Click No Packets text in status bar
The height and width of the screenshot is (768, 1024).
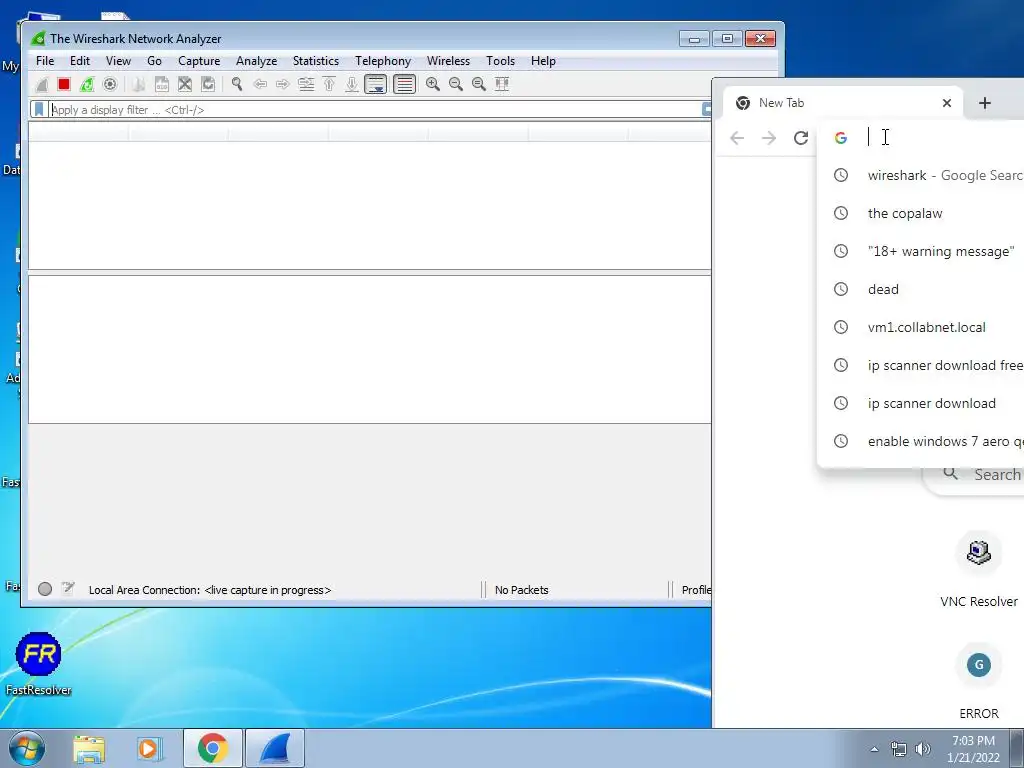click(x=521, y=590)
